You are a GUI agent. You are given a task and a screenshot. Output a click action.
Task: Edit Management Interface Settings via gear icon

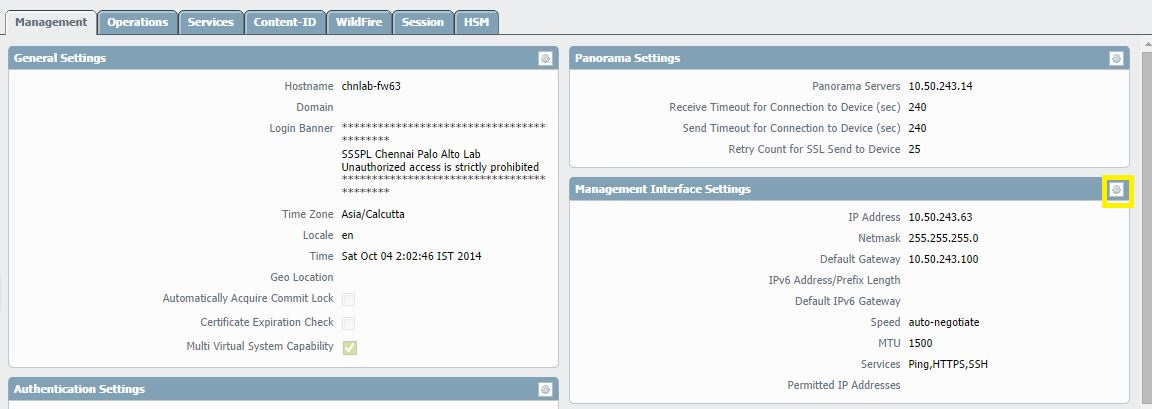coord(1116,189)
